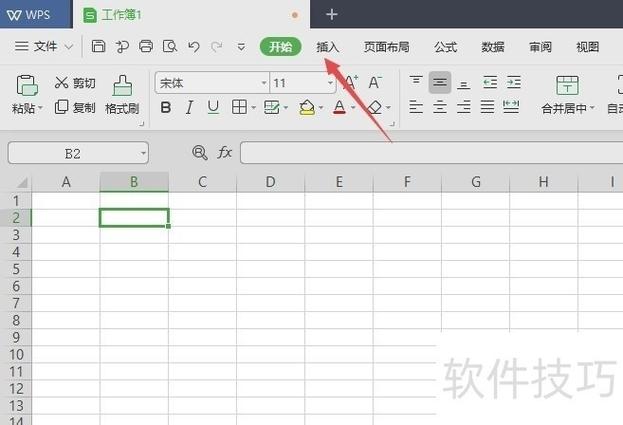Align text left
This screenshot has height=425, width=623.
[x=416, y=107]
